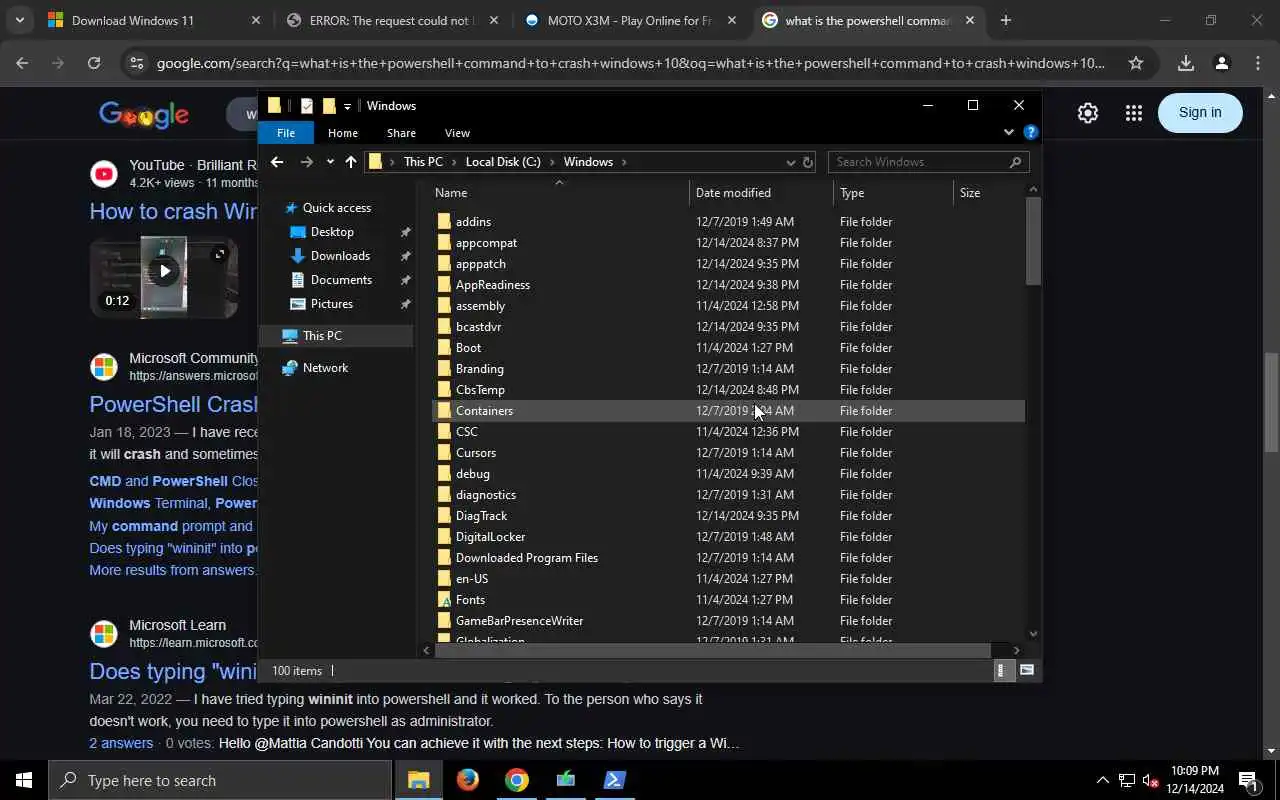Open the Google apps grid
Viewport: 1280px width, 800px height.
(x=1133, y=113)
